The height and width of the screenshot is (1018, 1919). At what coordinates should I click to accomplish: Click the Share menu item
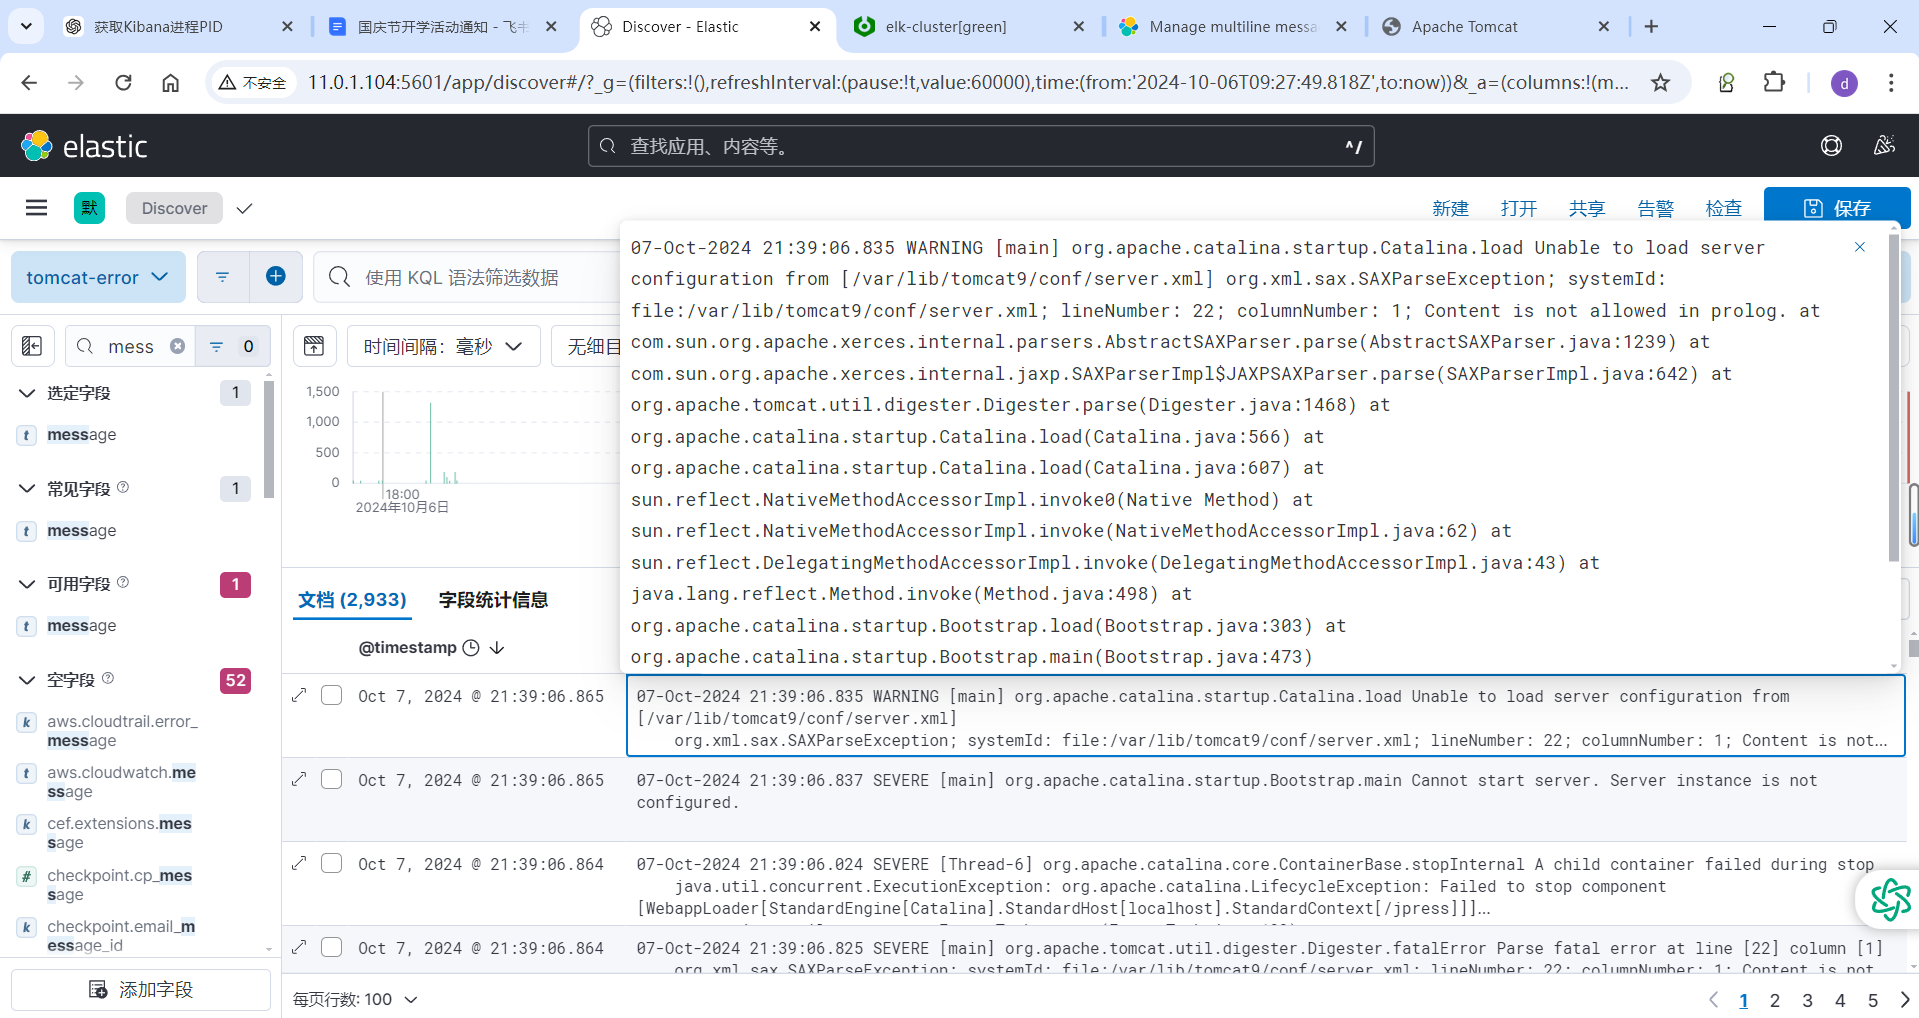tap(1587, 208)
